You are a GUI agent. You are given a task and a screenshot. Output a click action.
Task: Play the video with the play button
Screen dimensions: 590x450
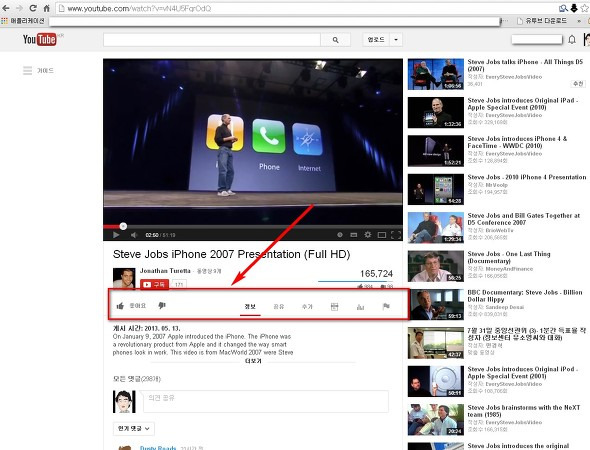116,235
